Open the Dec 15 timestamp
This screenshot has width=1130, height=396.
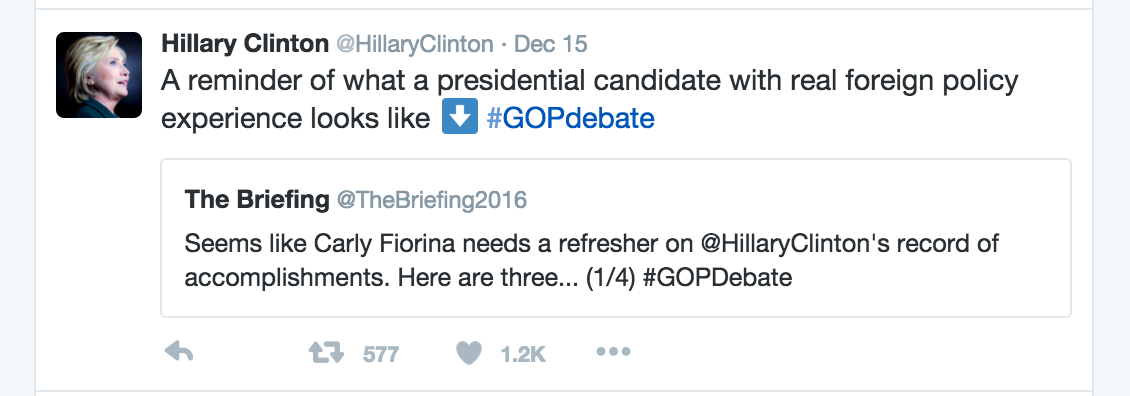pyautogui.click(x=551, y=45)
